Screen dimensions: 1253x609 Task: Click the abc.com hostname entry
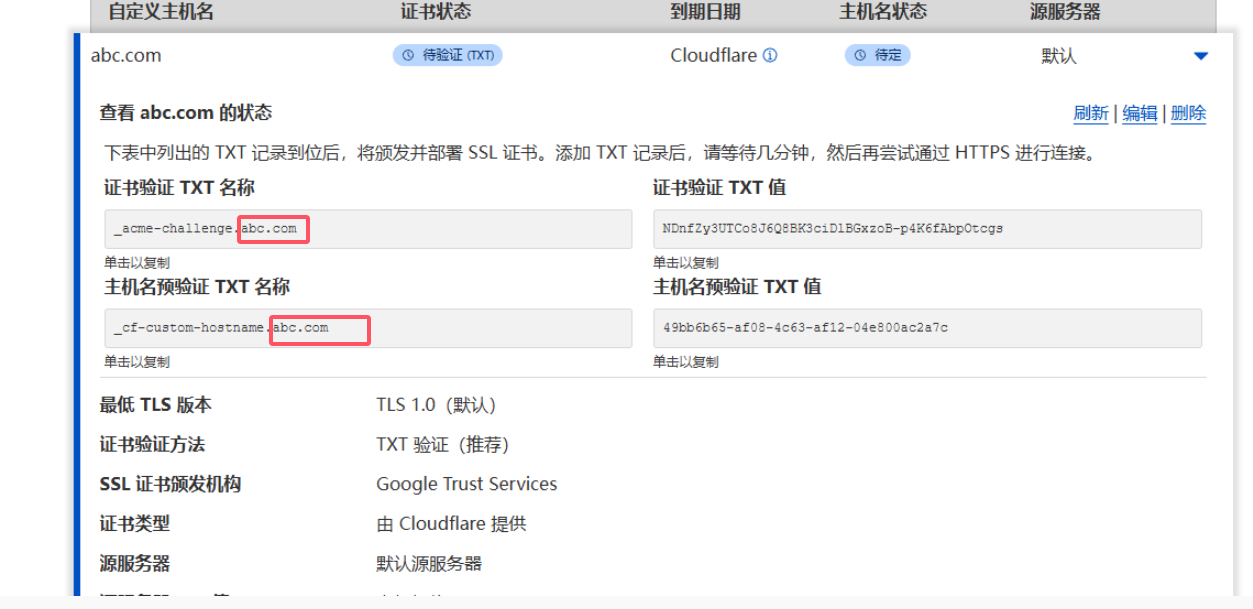click(x=125, y=55)
